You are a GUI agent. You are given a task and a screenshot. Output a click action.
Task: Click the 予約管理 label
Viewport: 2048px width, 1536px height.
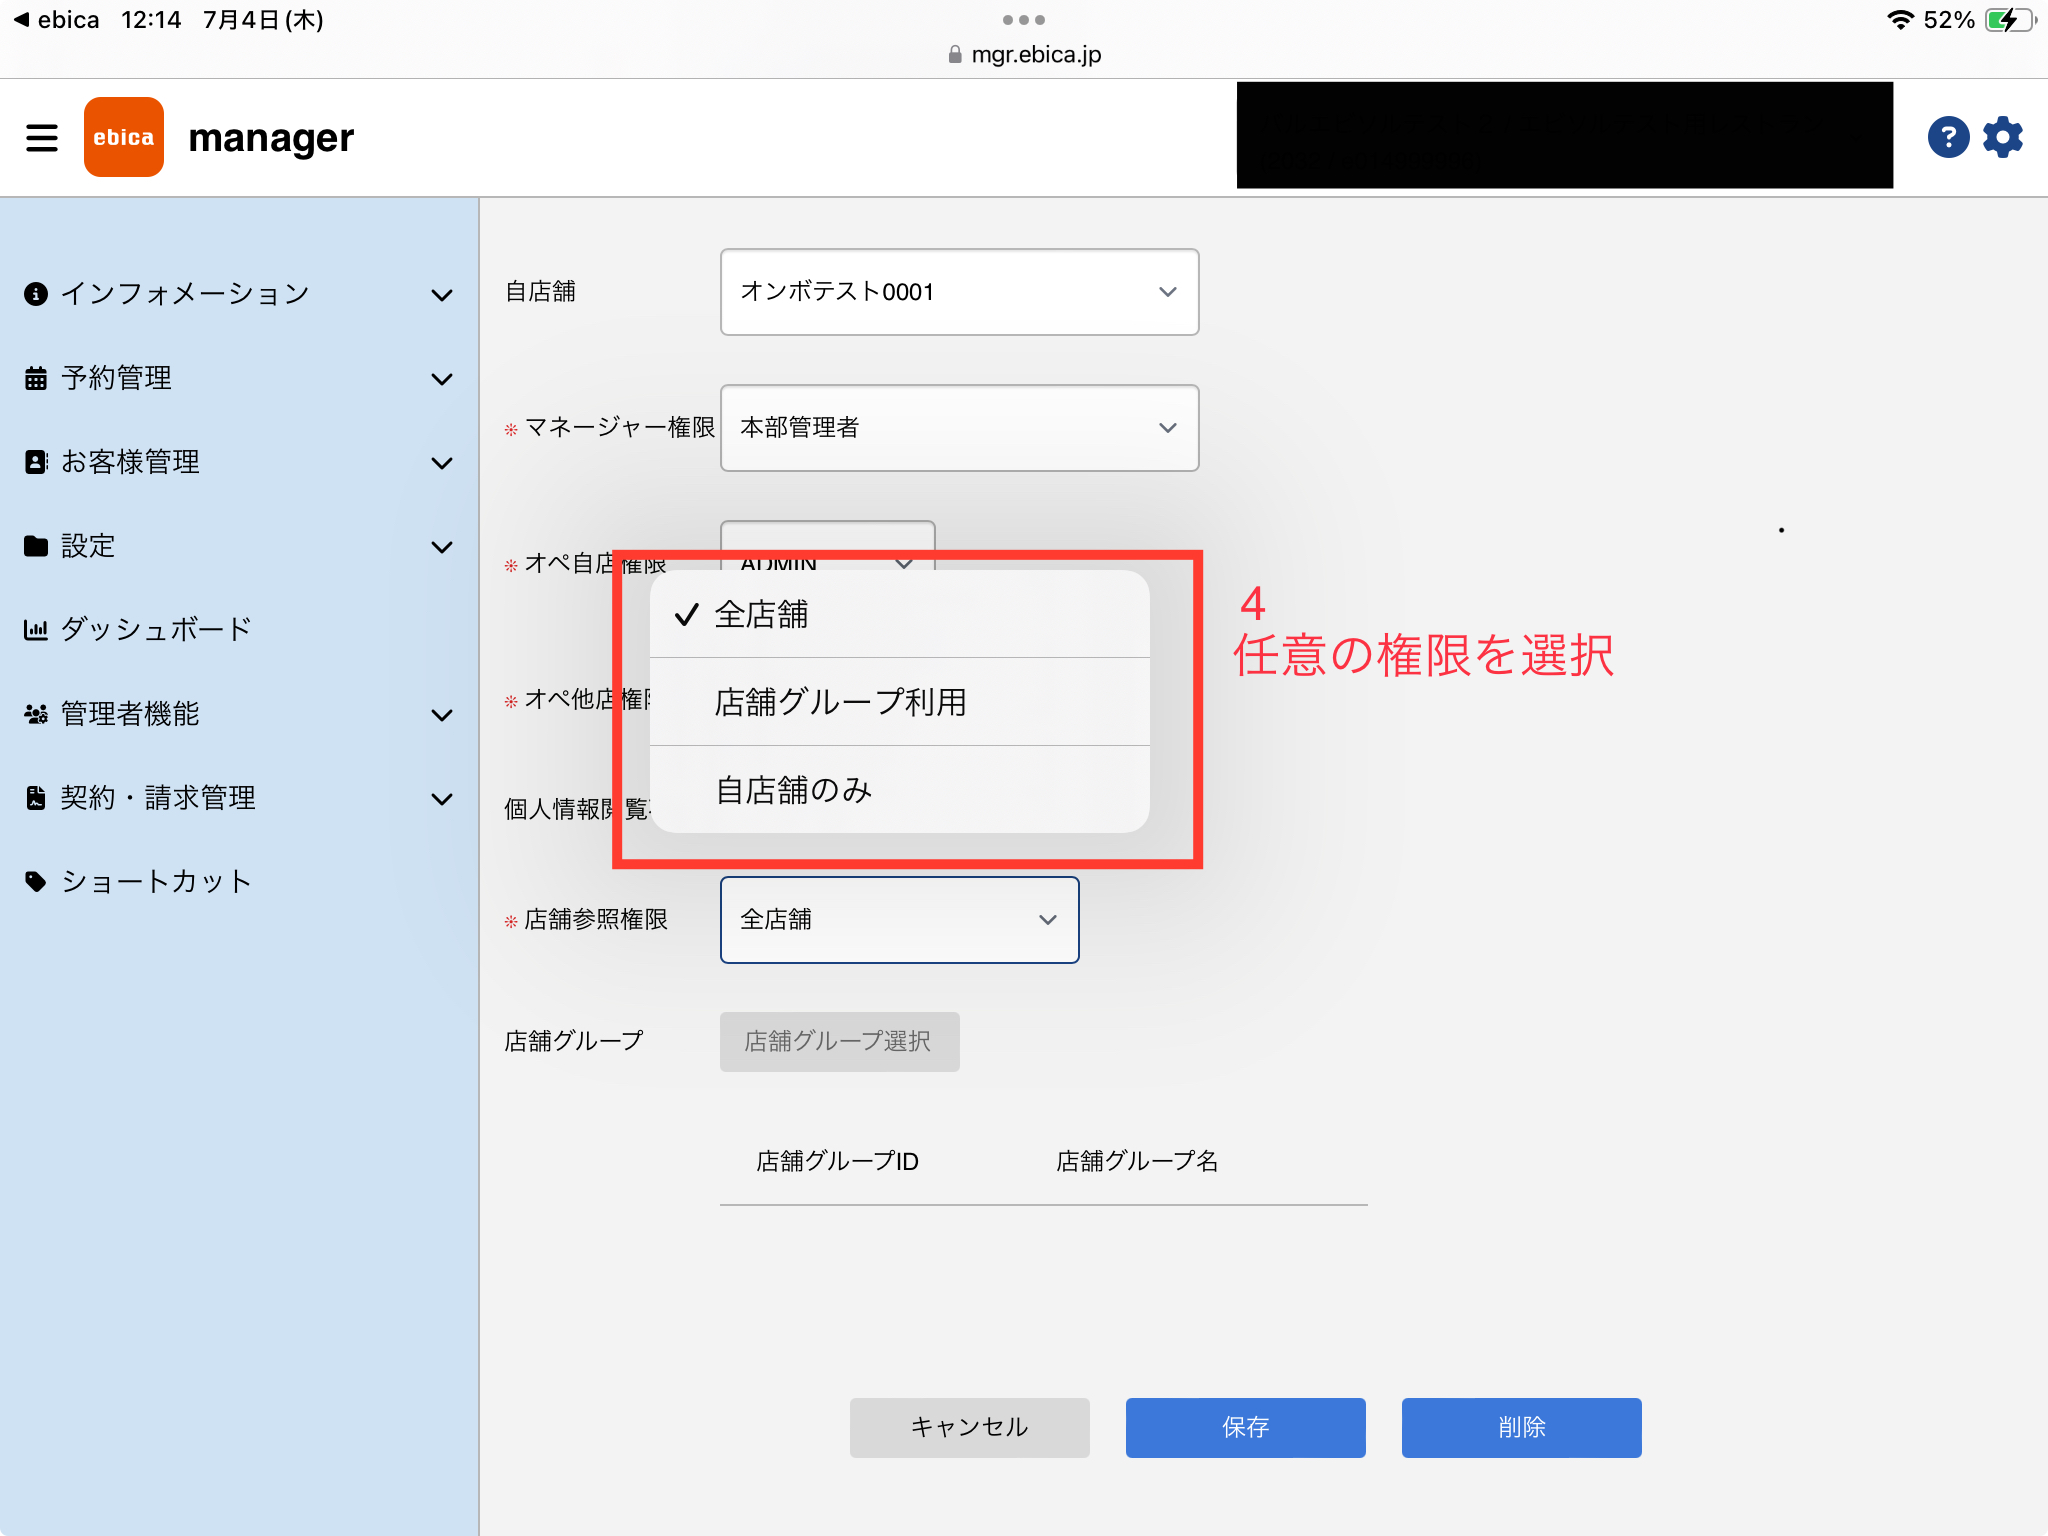[116, 378]
